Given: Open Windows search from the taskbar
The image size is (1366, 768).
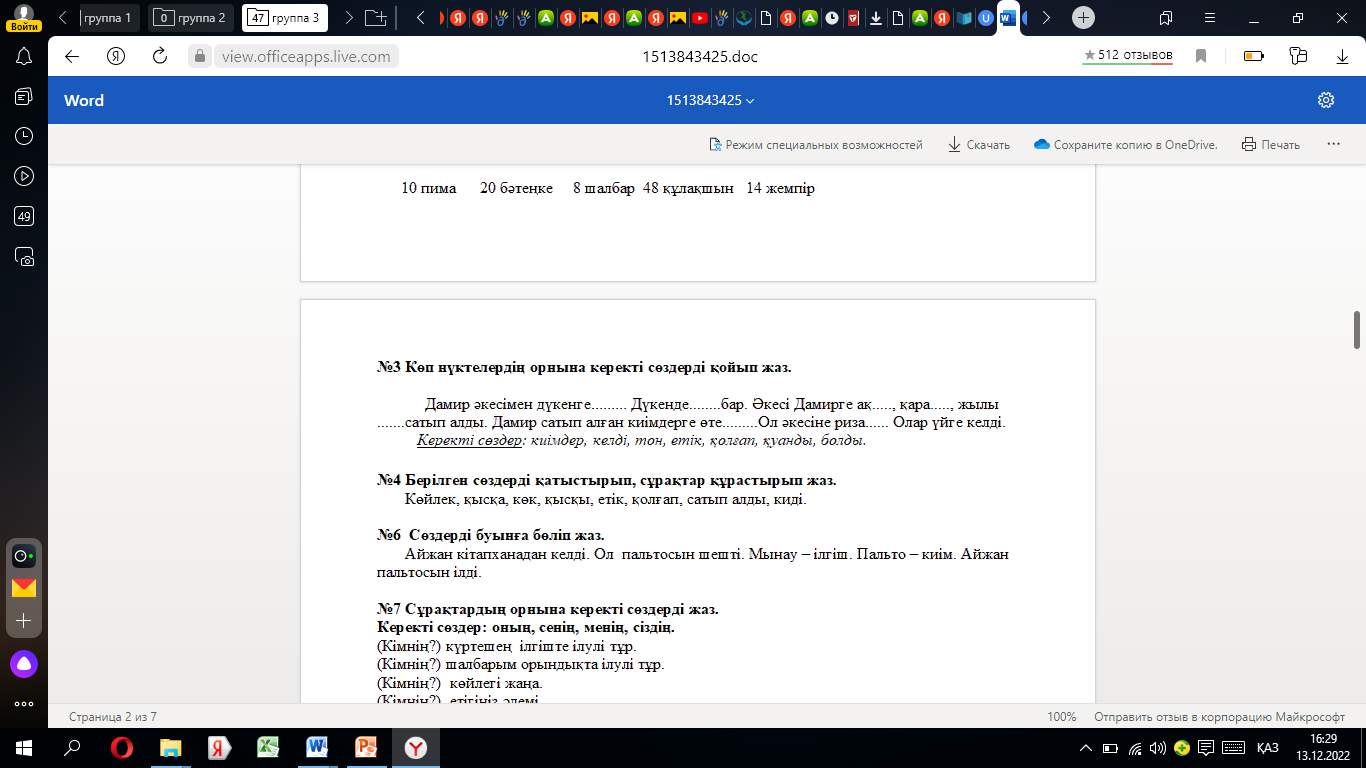Looking at the screenshot, I should (x=72, y=748).
